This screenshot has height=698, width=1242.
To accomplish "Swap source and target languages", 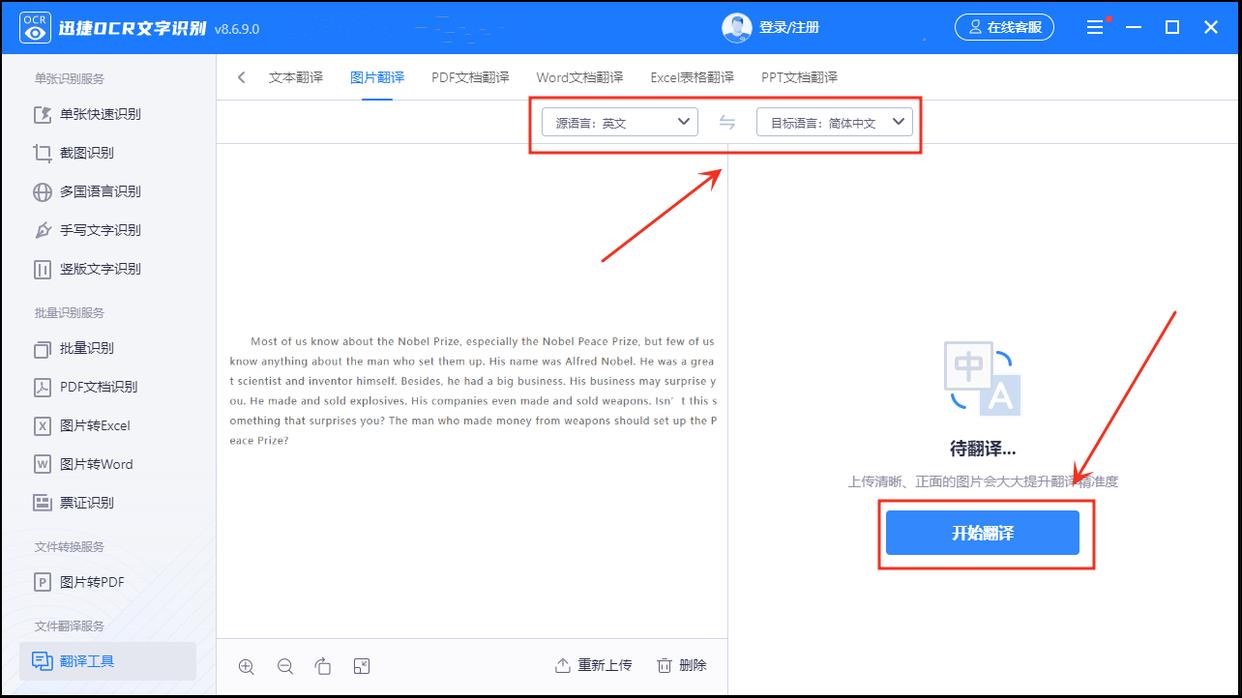I will [727, 122].
